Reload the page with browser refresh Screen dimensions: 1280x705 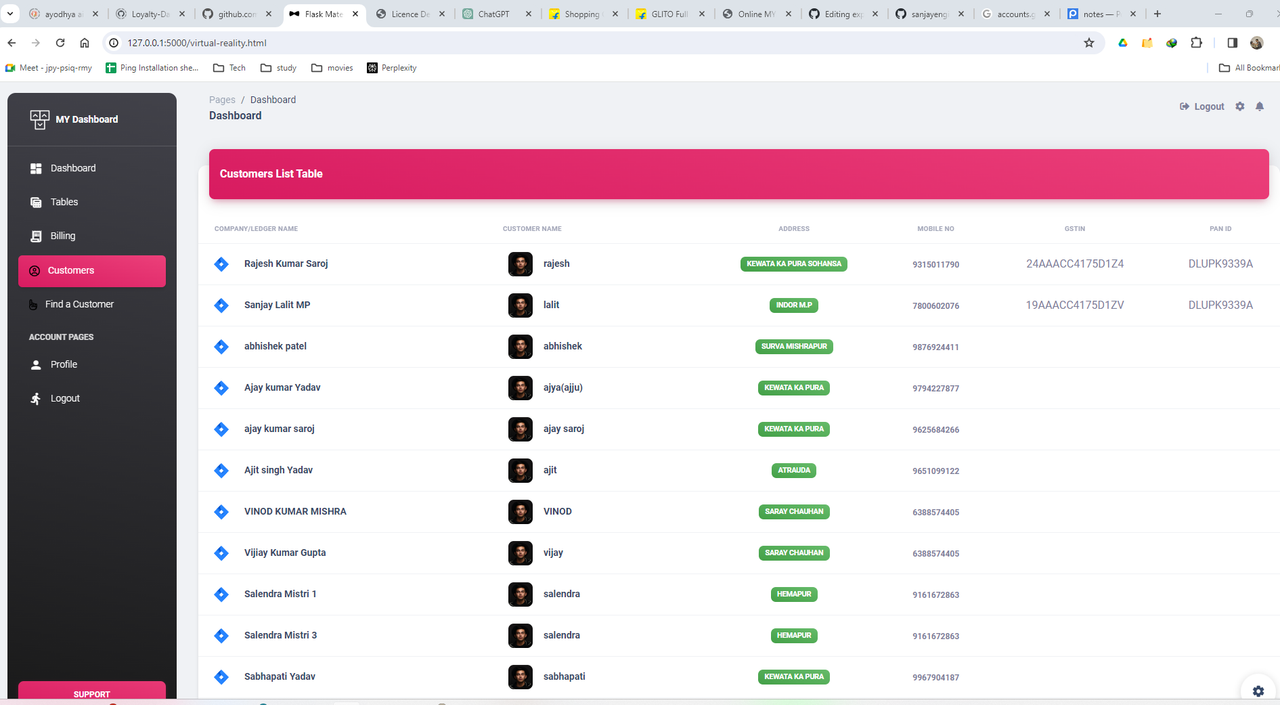pyautogui.click(x=60, y=43)
